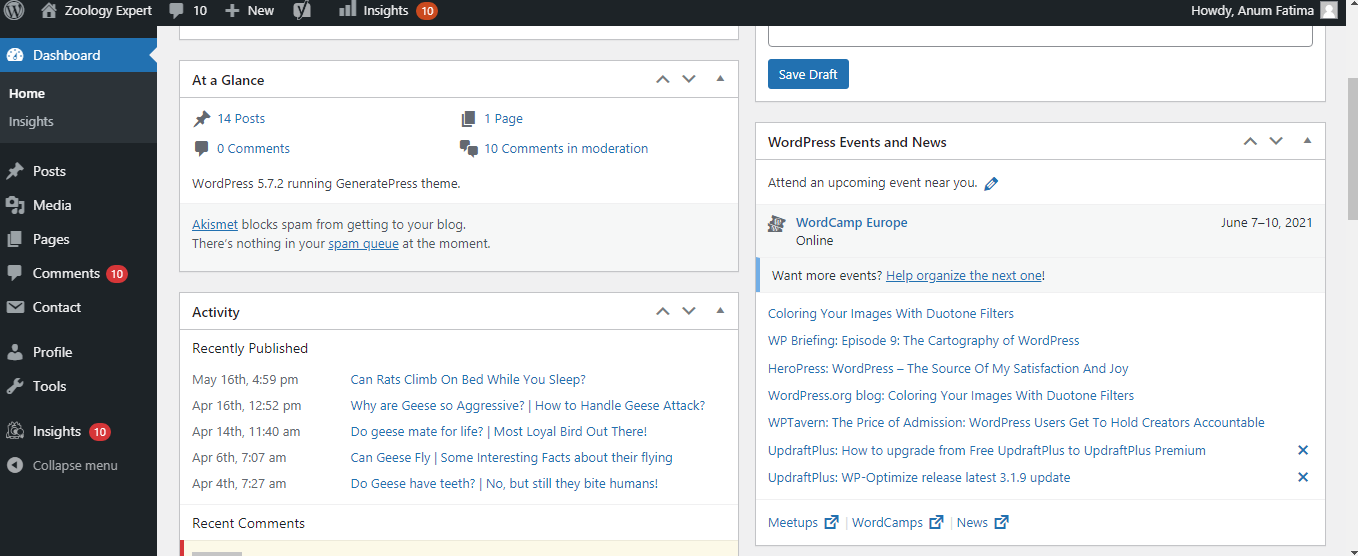The width and height of the screenshot is (1358, 556).
Task: Click the Posts pushpin sidebar icon
Action: click(15, 171)
